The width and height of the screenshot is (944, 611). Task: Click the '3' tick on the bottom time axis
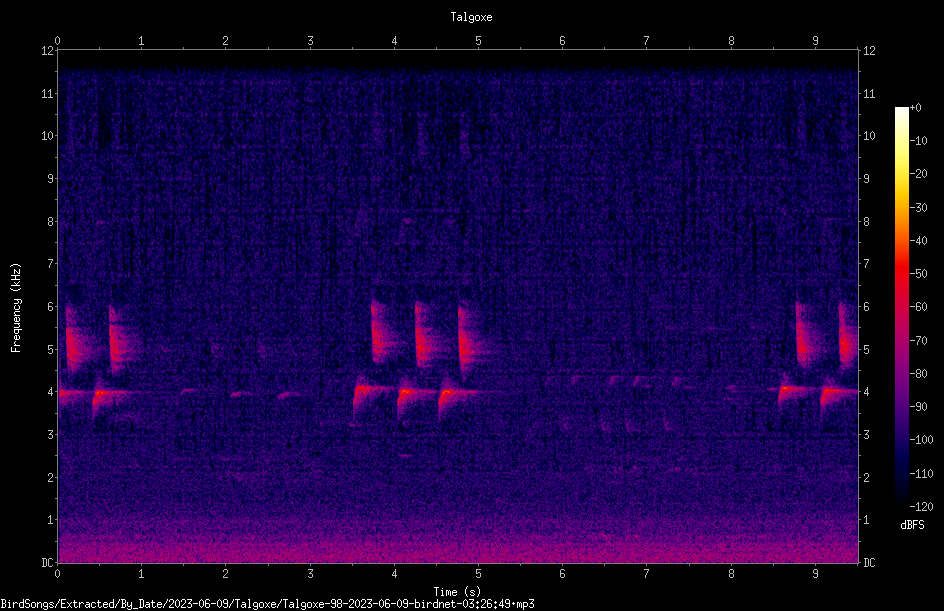tap(310, 574)
